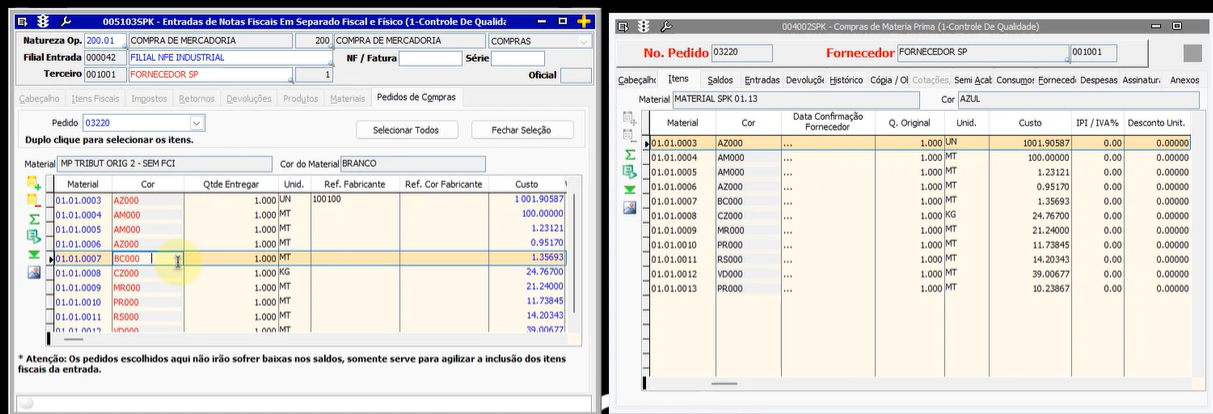Click add-row icon in Compras window grid toolbar
This screenshot has height=414, width=1213.
point(629,118)
